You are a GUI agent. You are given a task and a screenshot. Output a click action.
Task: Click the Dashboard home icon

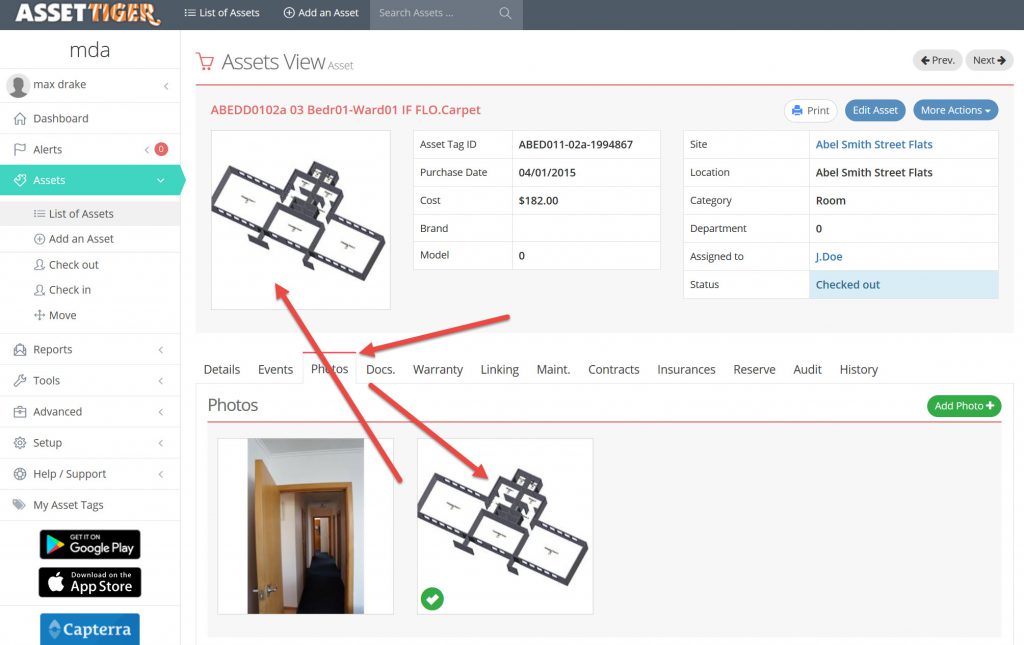[x=20, y=119]
